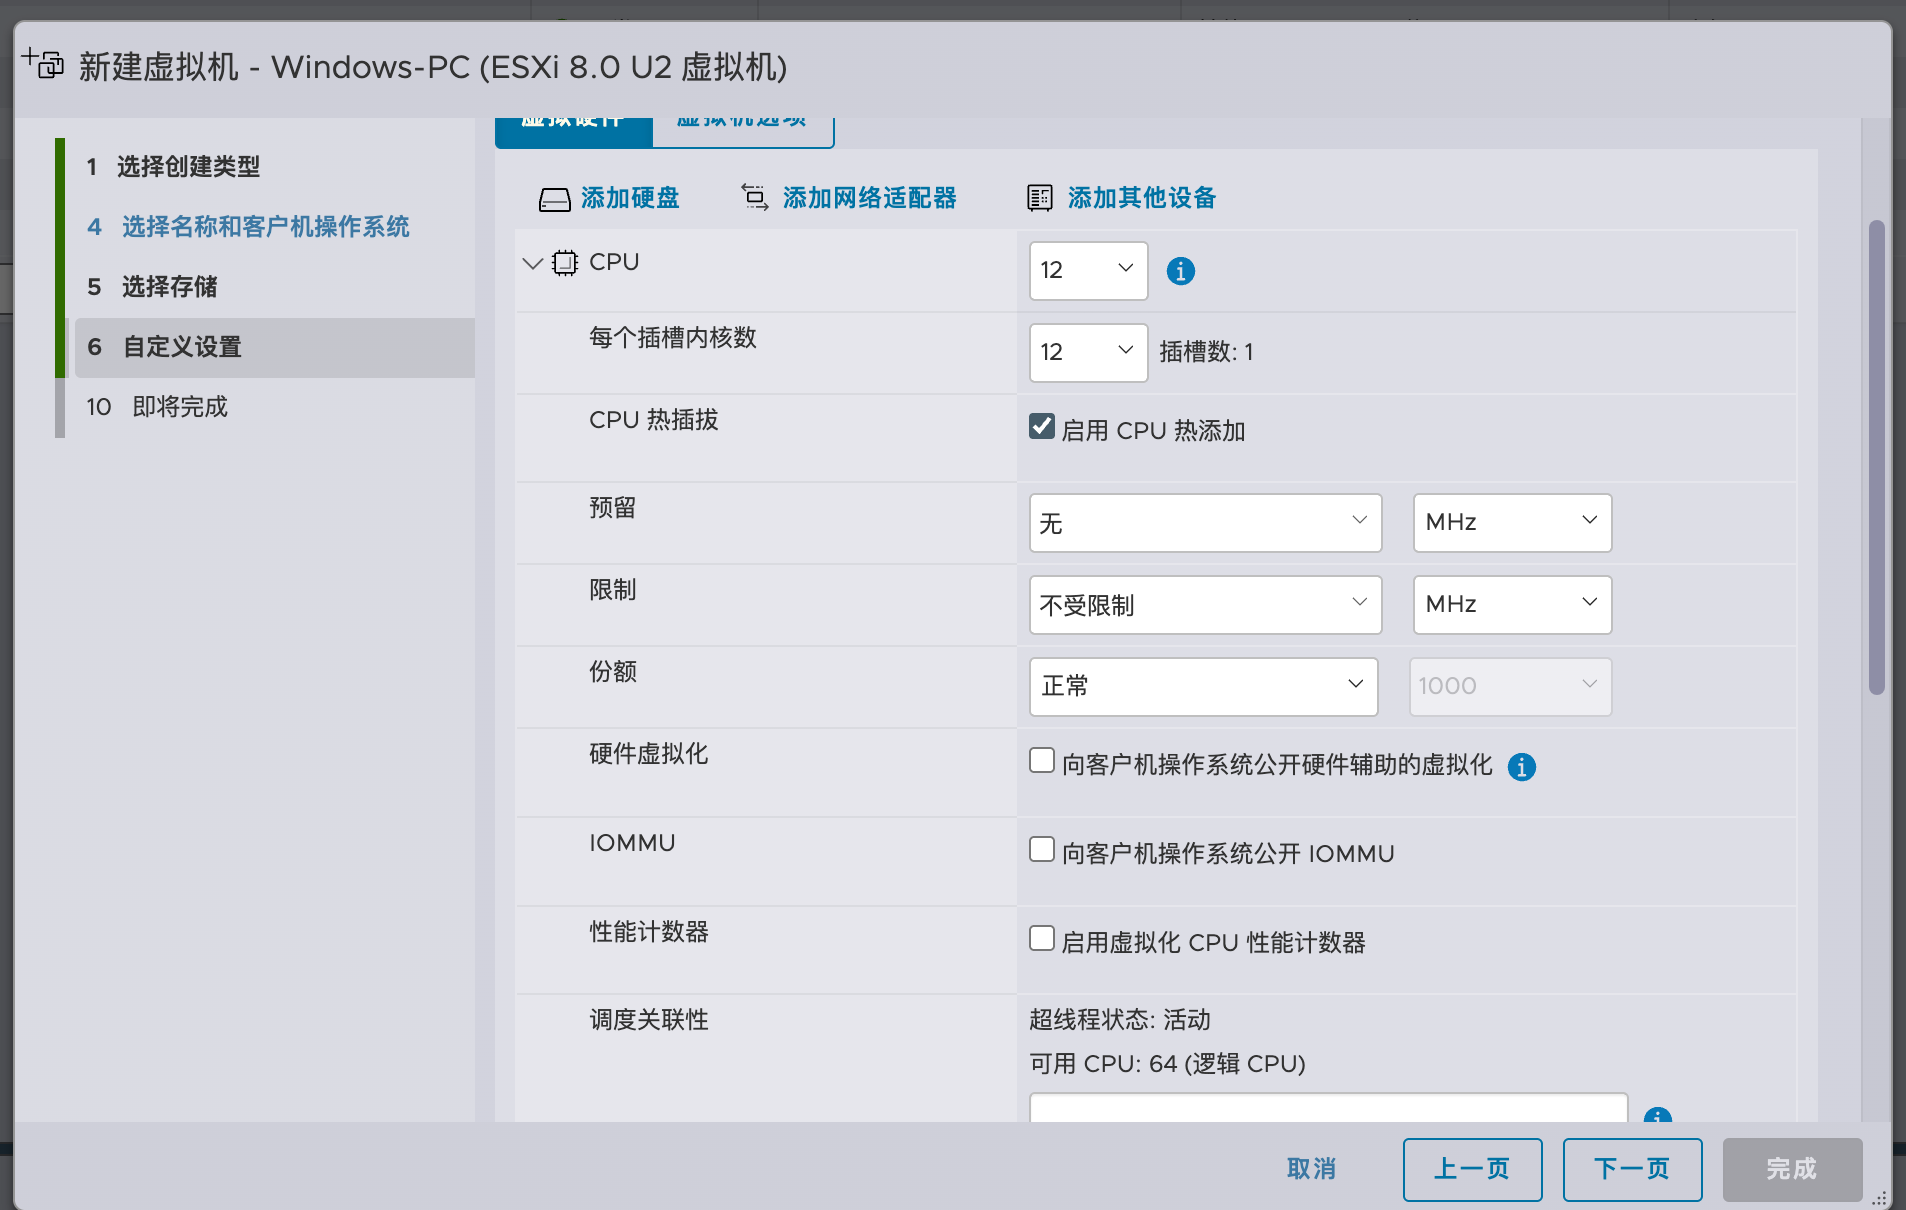Click the CPU chip icon
1906x1210 pixels.
(565, 263)
